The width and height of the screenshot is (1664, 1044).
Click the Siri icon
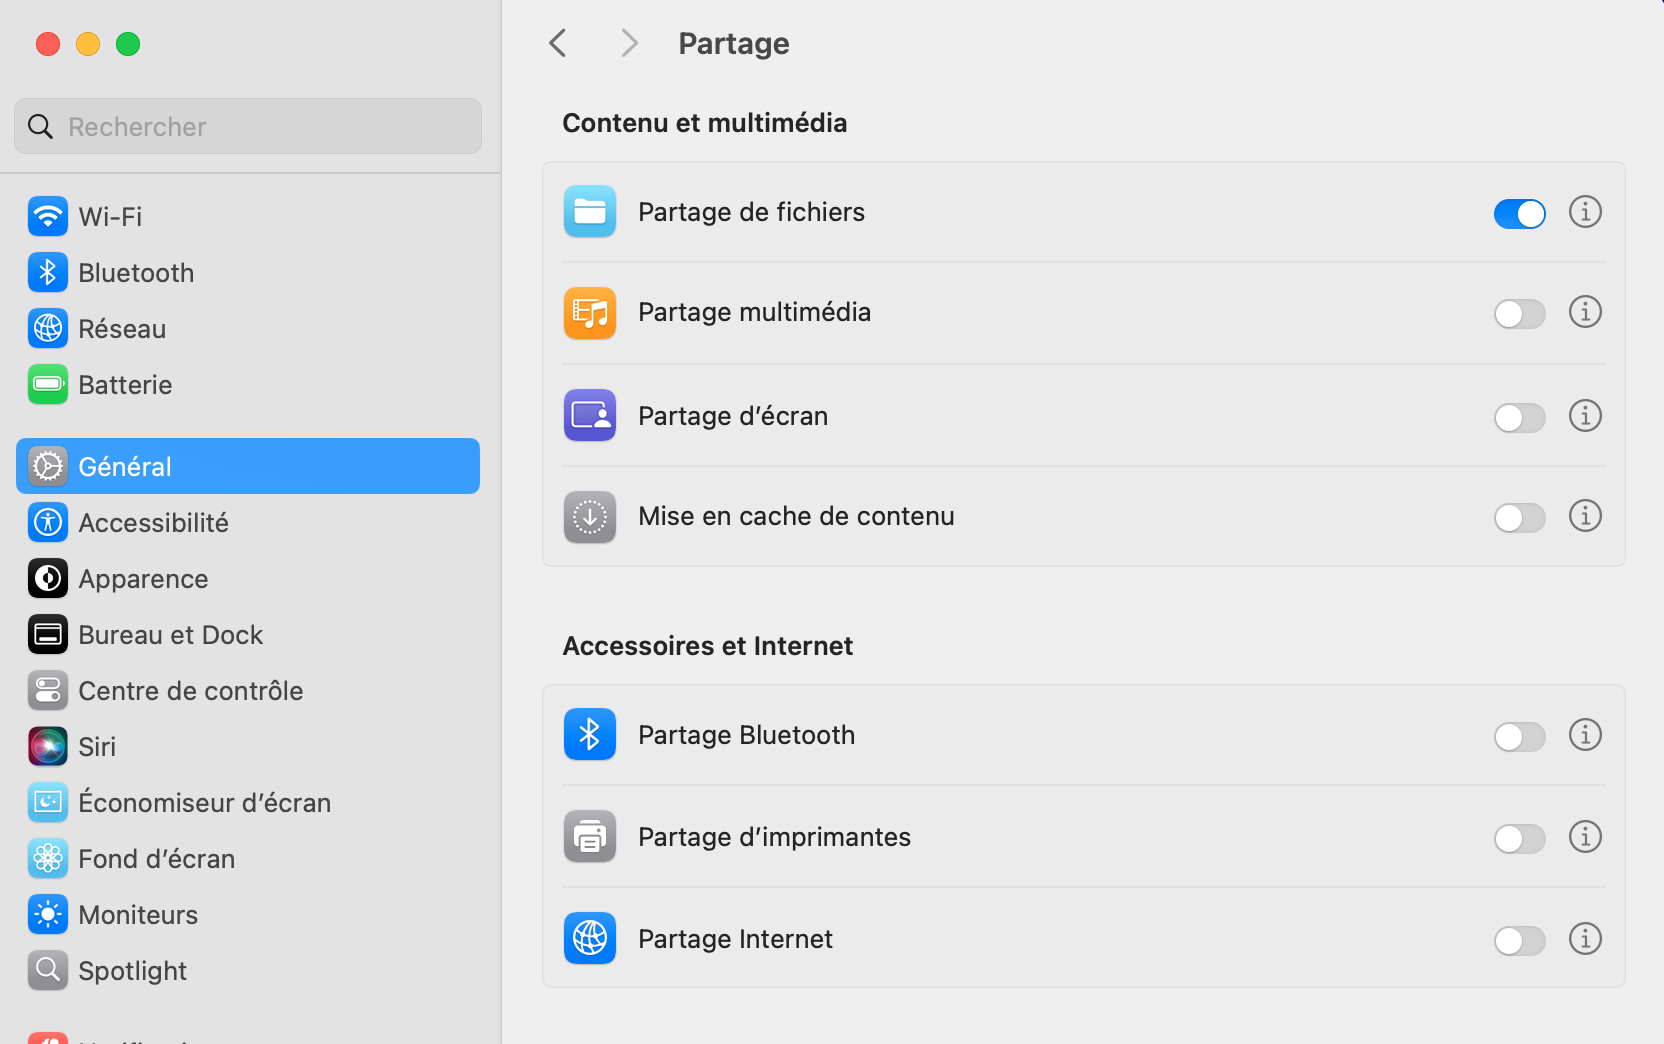(48, 746)
